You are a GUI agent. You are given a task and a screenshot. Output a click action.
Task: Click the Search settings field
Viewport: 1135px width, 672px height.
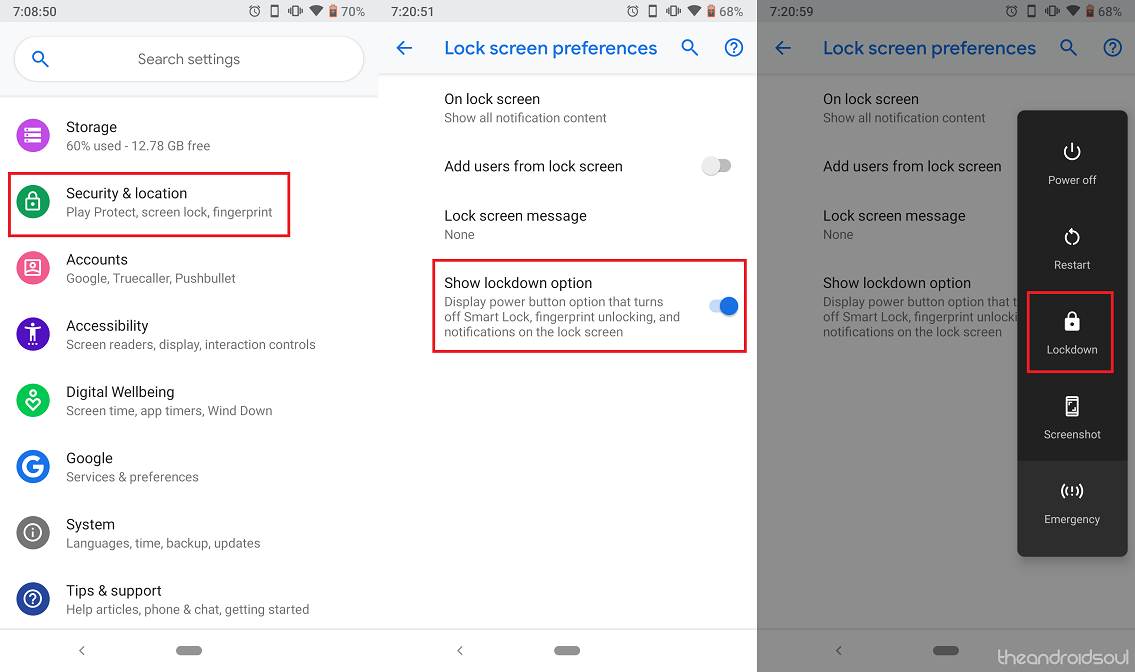[189, 59]
